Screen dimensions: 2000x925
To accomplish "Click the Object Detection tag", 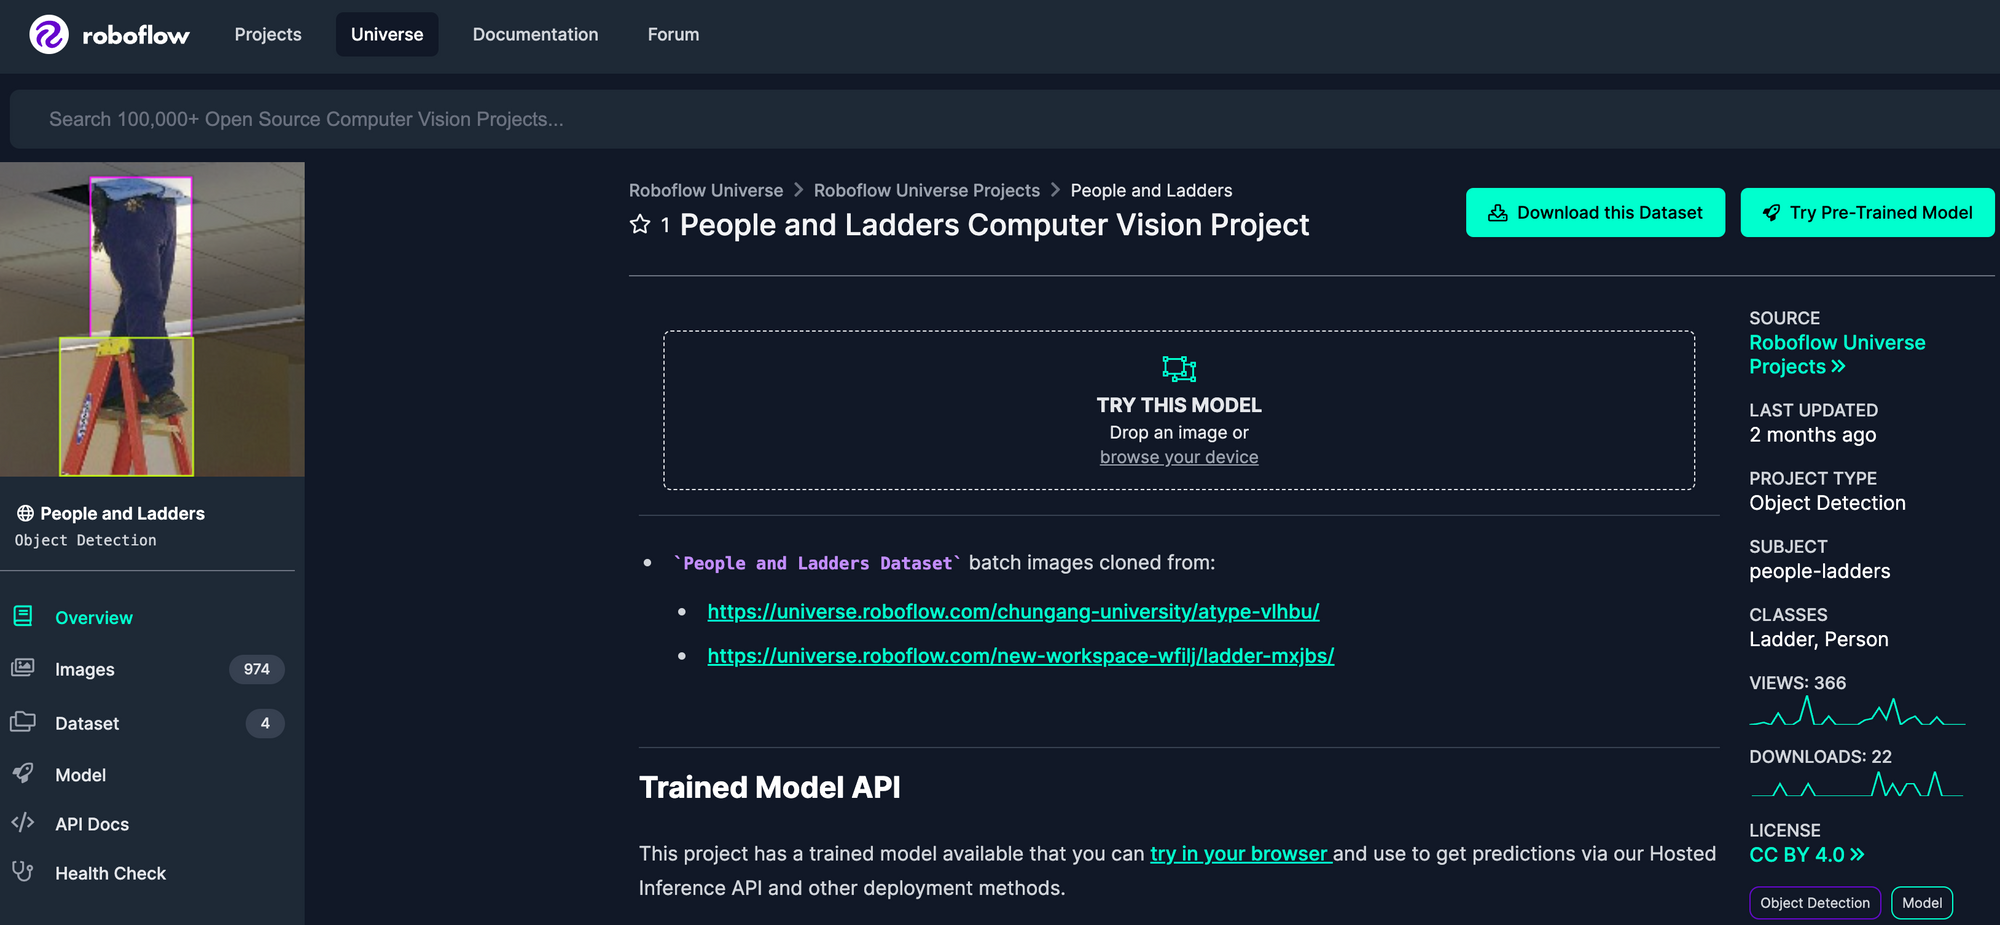I will (1815, 903).
